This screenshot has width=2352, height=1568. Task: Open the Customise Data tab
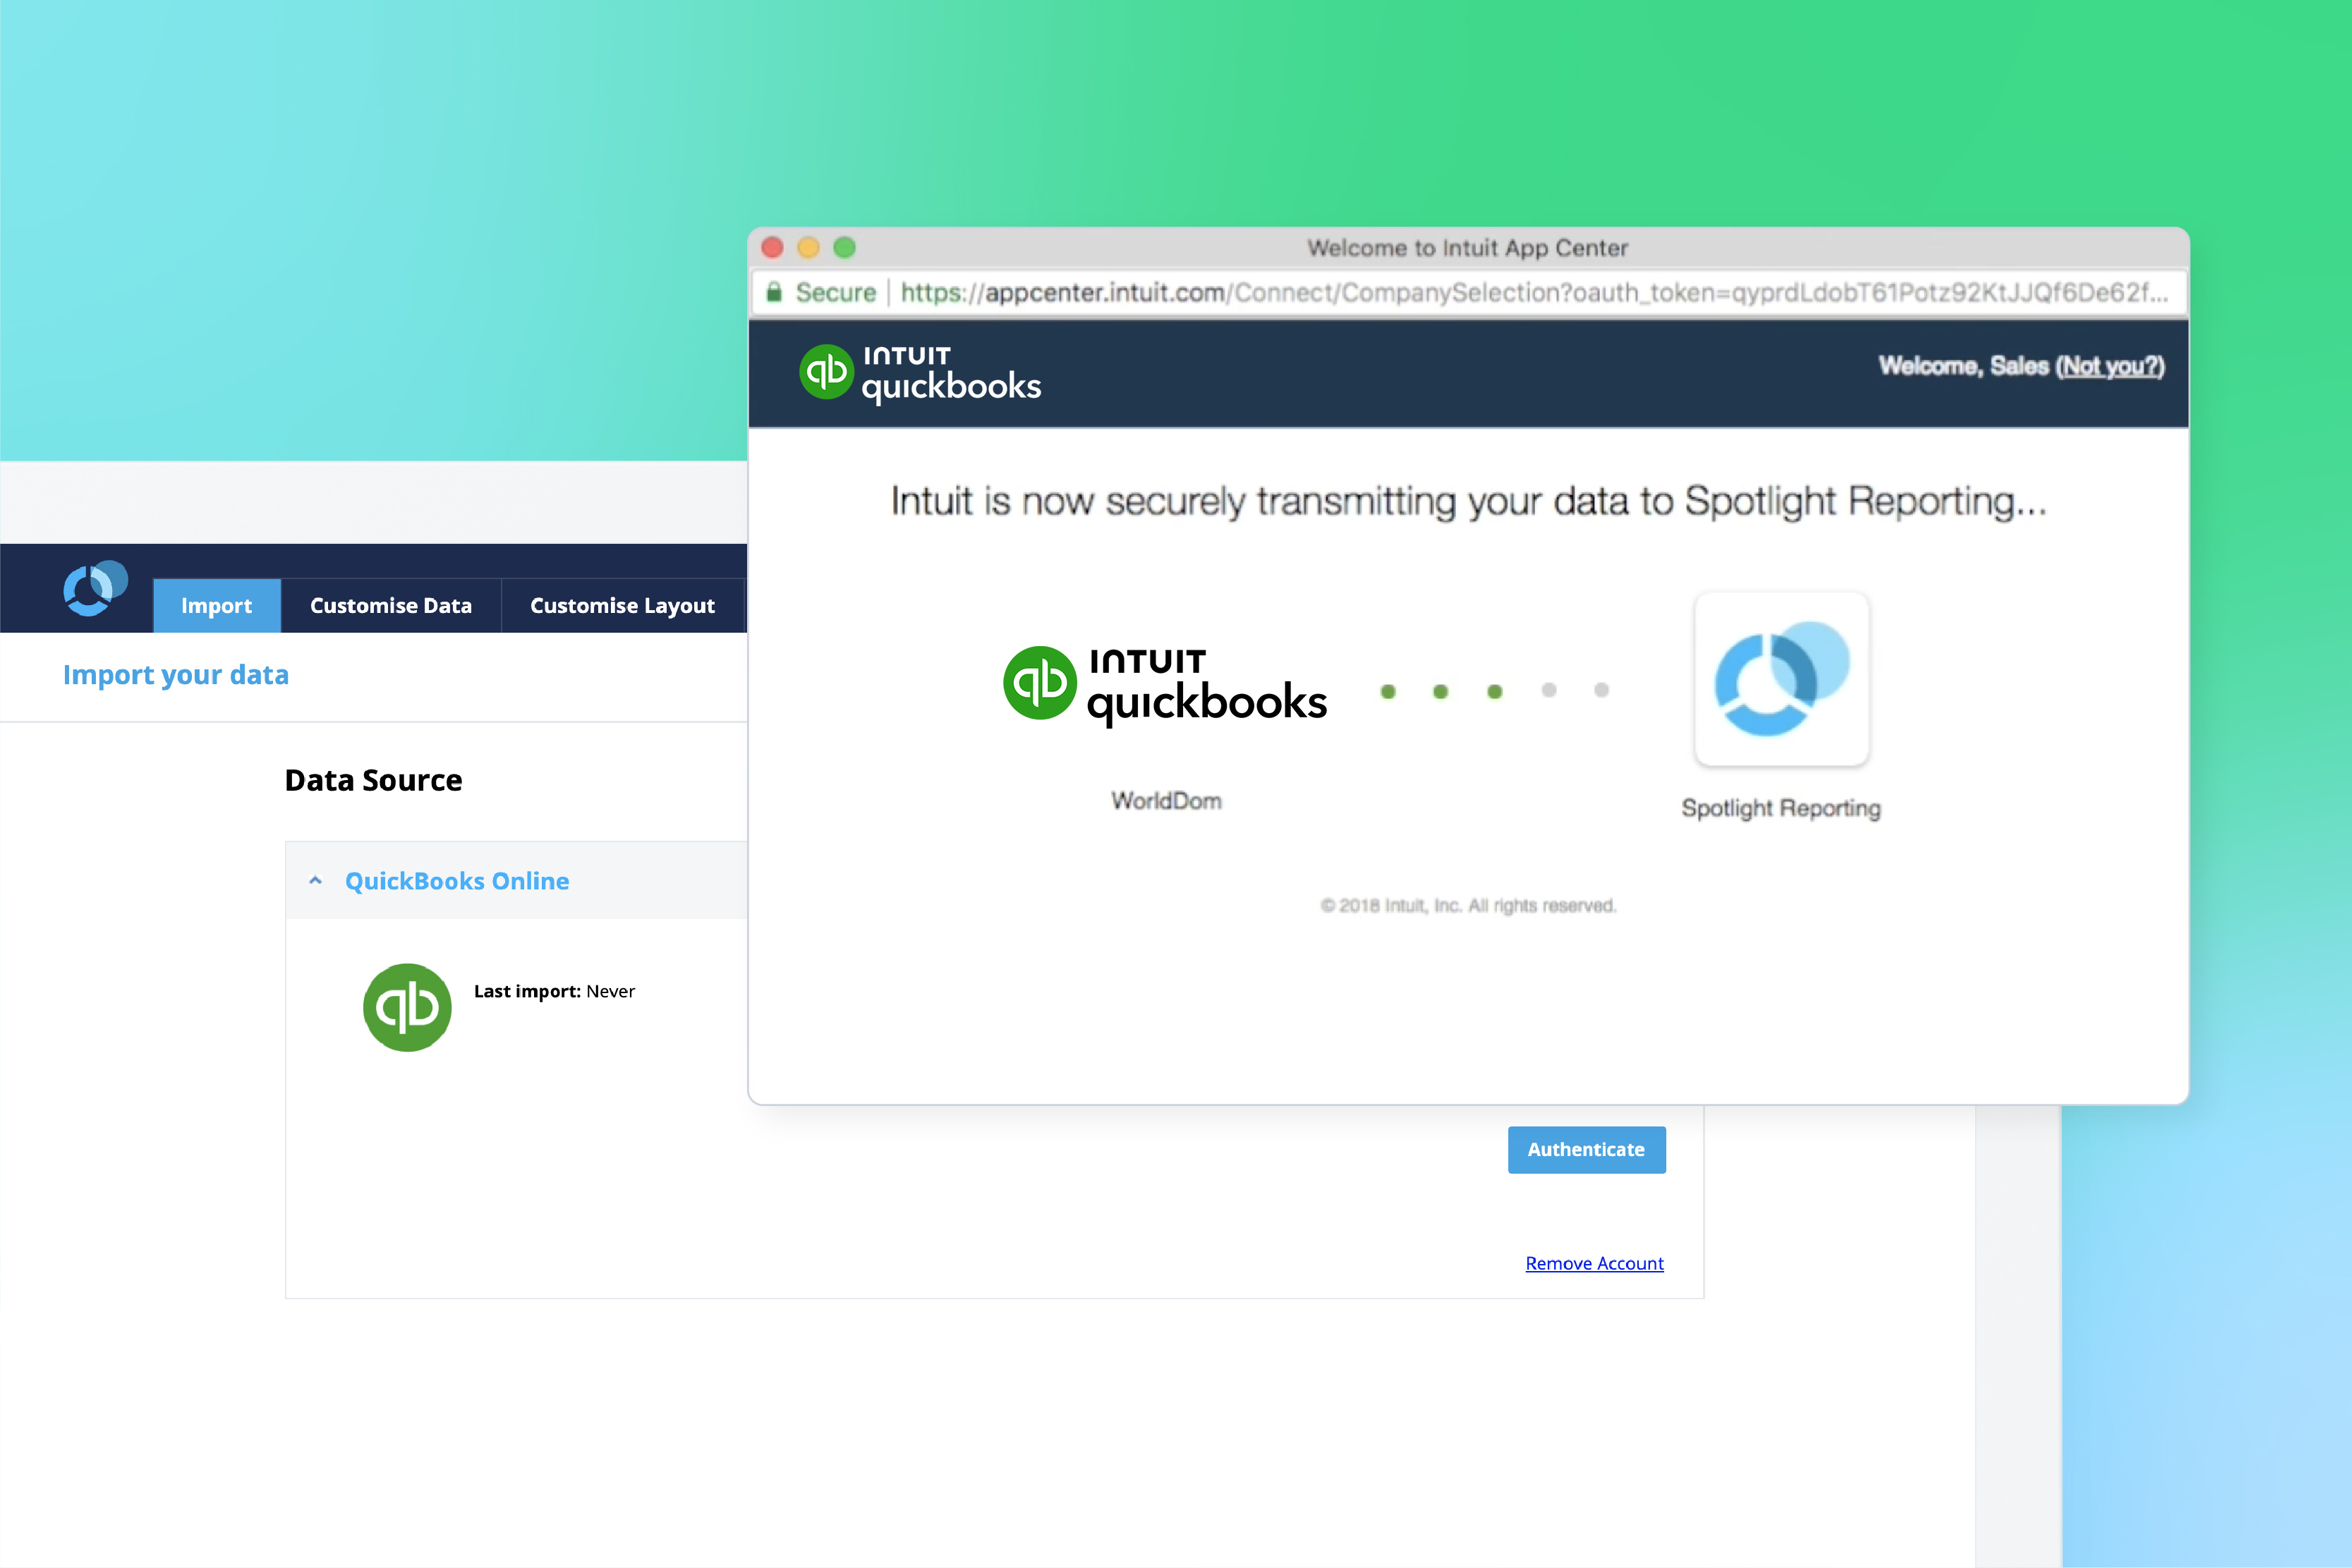point(390,606)
